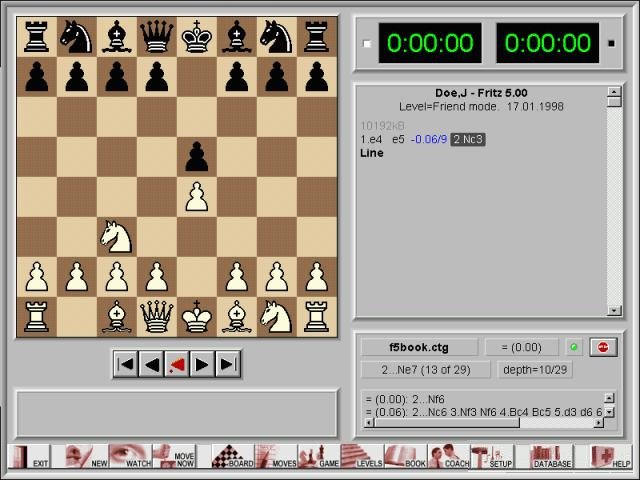
Task: Open the DATABASE toolbar icon
Action: 551,457
